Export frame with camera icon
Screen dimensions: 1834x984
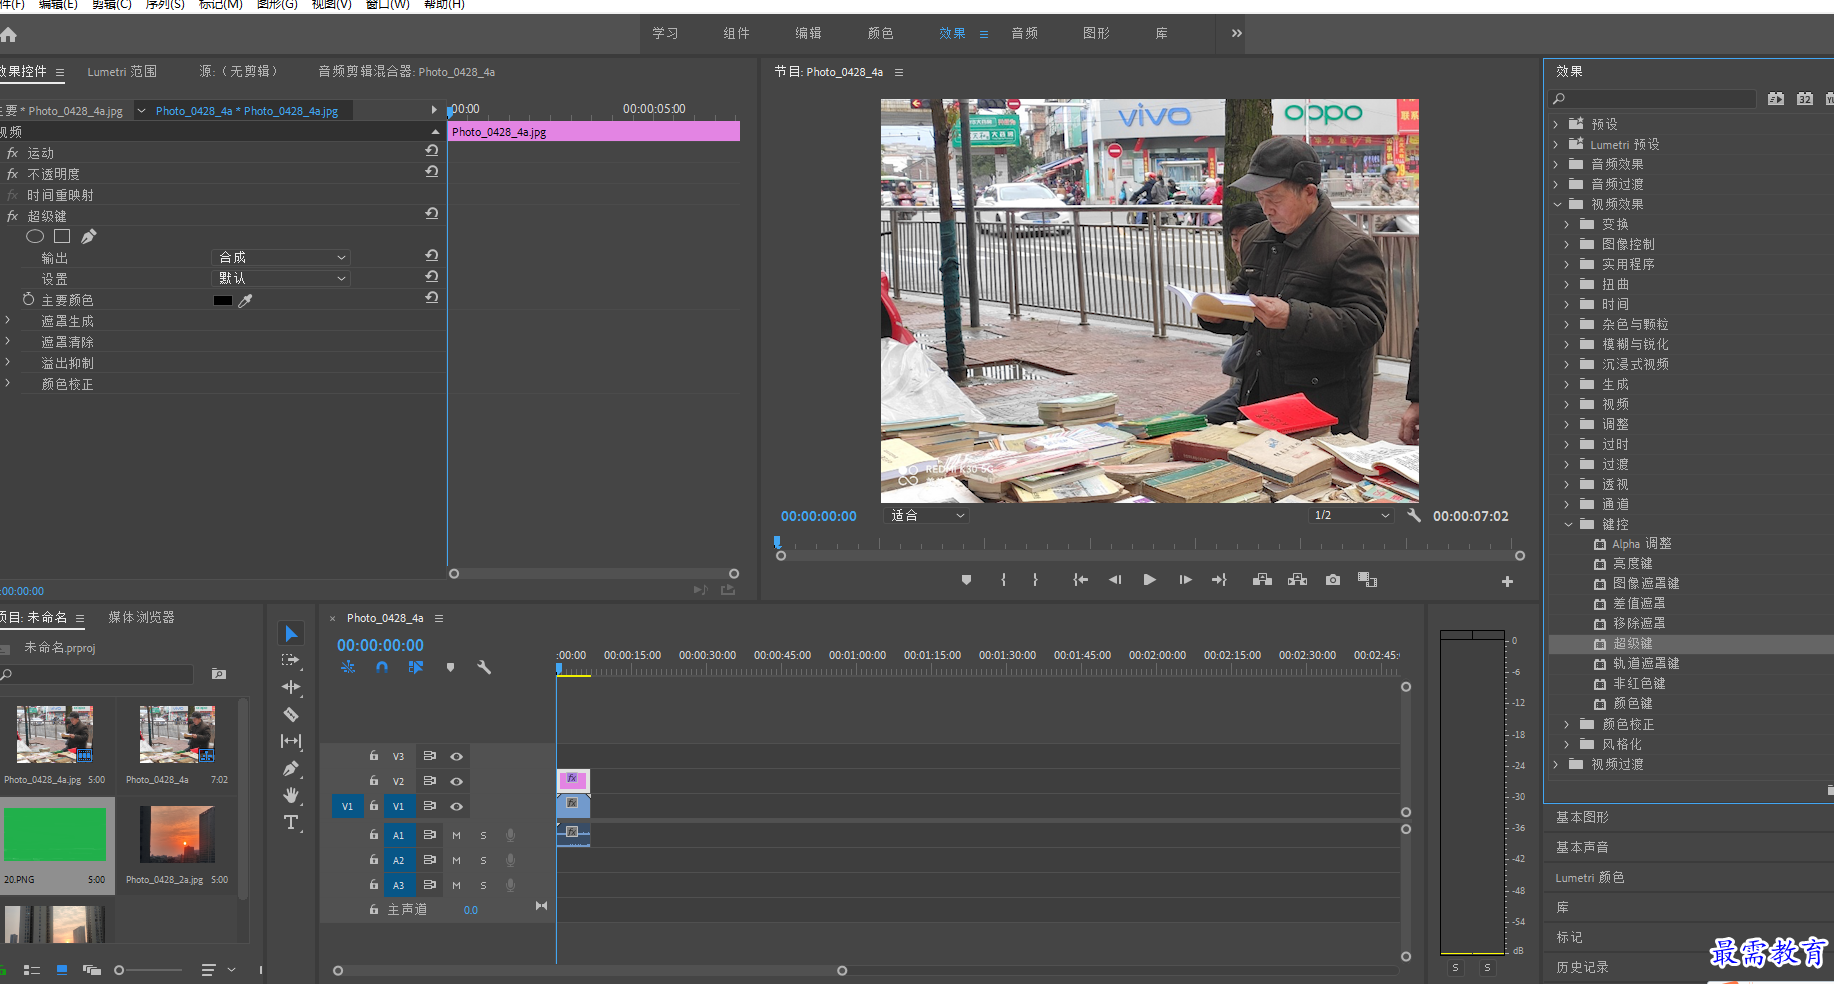(1333, 580)
